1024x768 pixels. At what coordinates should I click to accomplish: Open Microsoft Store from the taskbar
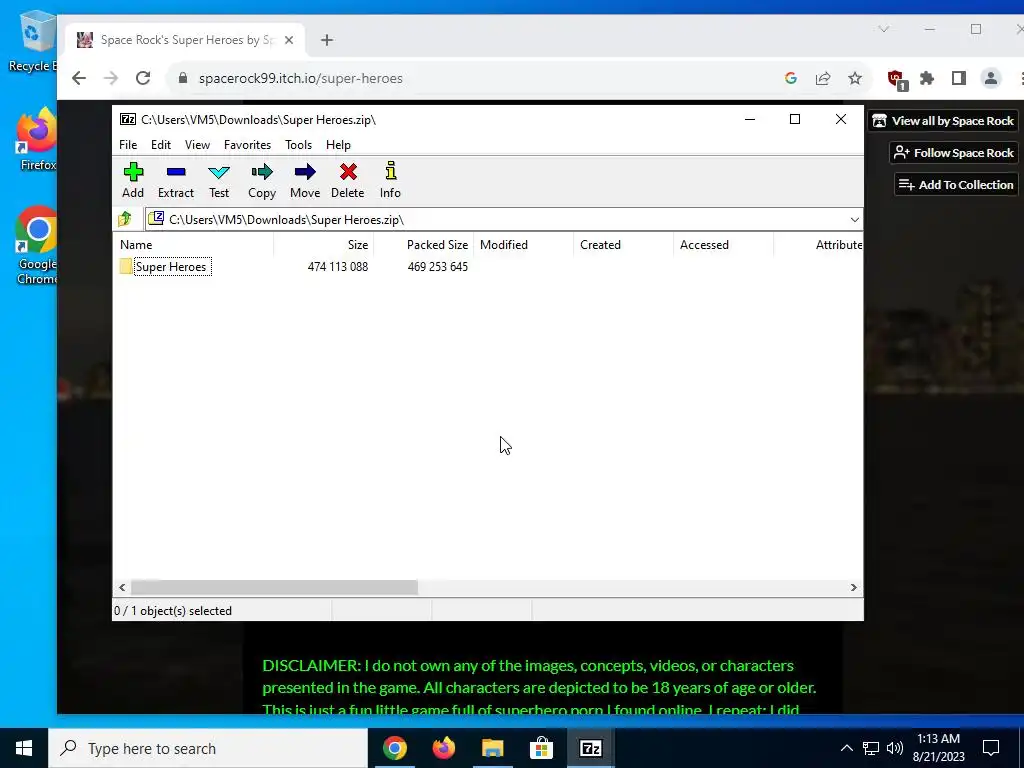541,748
